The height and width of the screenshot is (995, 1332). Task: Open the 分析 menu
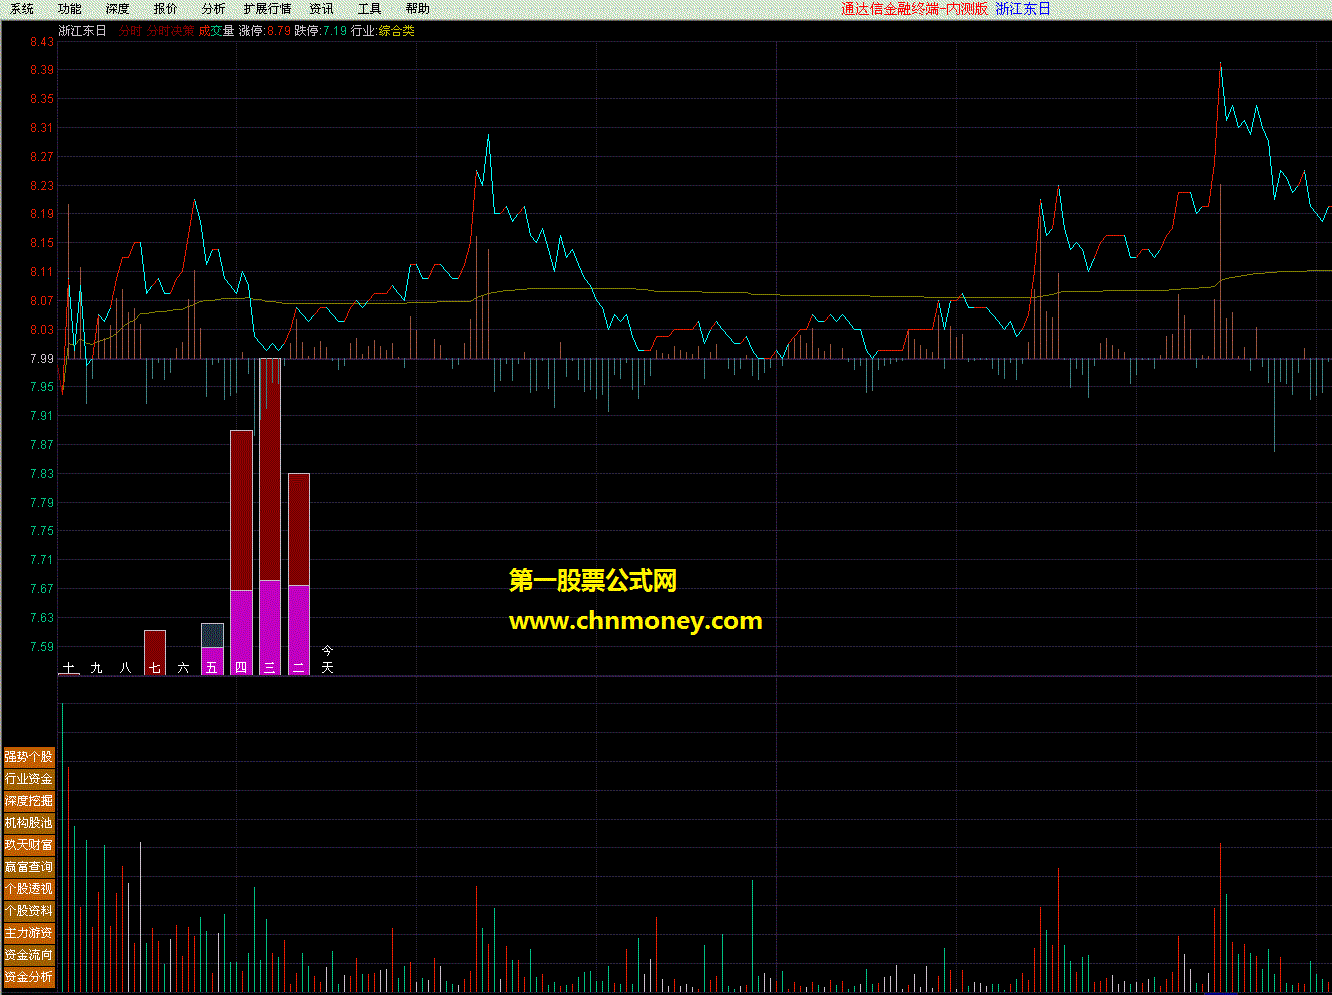(213, 9)
